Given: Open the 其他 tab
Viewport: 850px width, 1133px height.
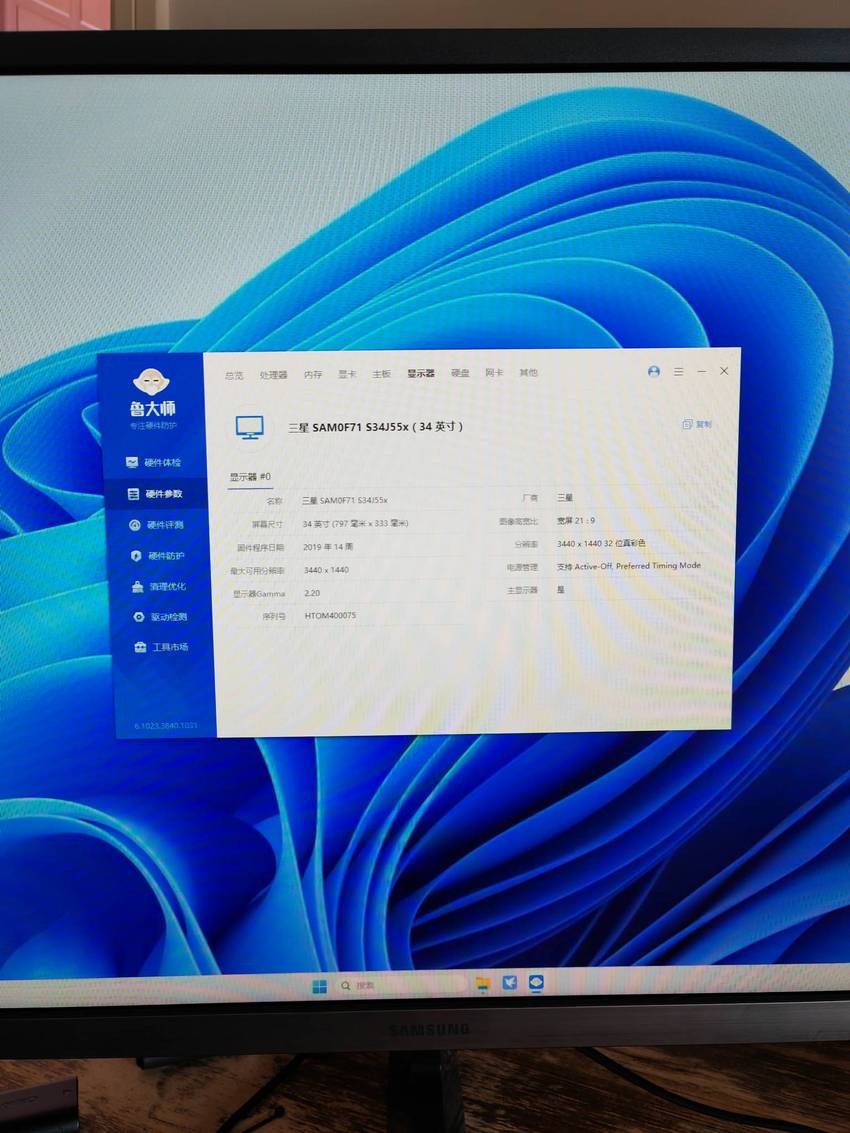Looking at the screenshot, I should [528, 372].
